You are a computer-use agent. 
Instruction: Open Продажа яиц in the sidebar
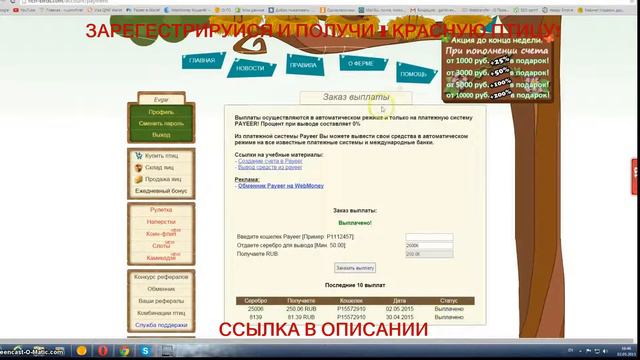coord(163,179)
